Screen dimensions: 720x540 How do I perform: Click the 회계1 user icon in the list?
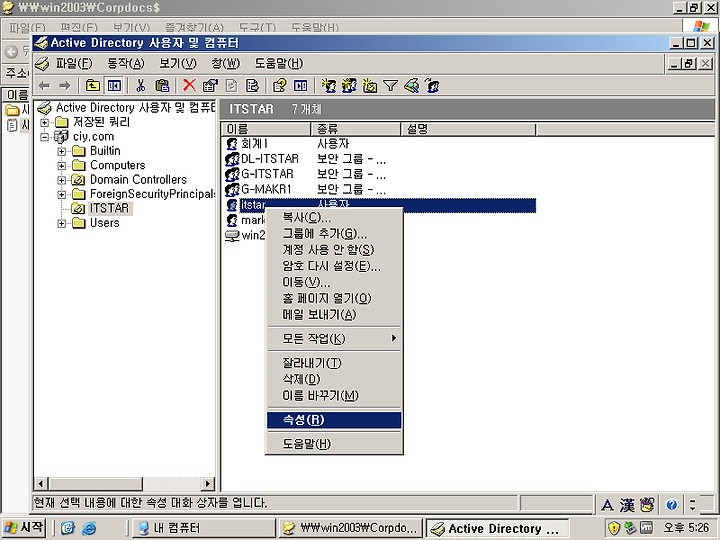tap(232, 144)
